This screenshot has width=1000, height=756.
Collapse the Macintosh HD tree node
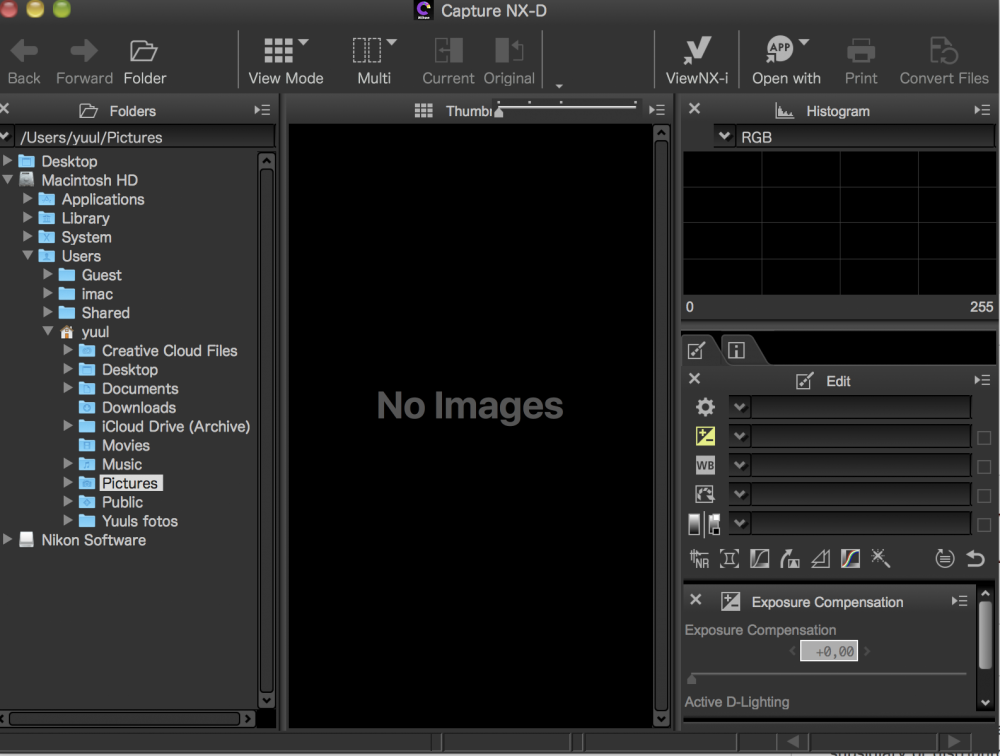click(8, 179)
